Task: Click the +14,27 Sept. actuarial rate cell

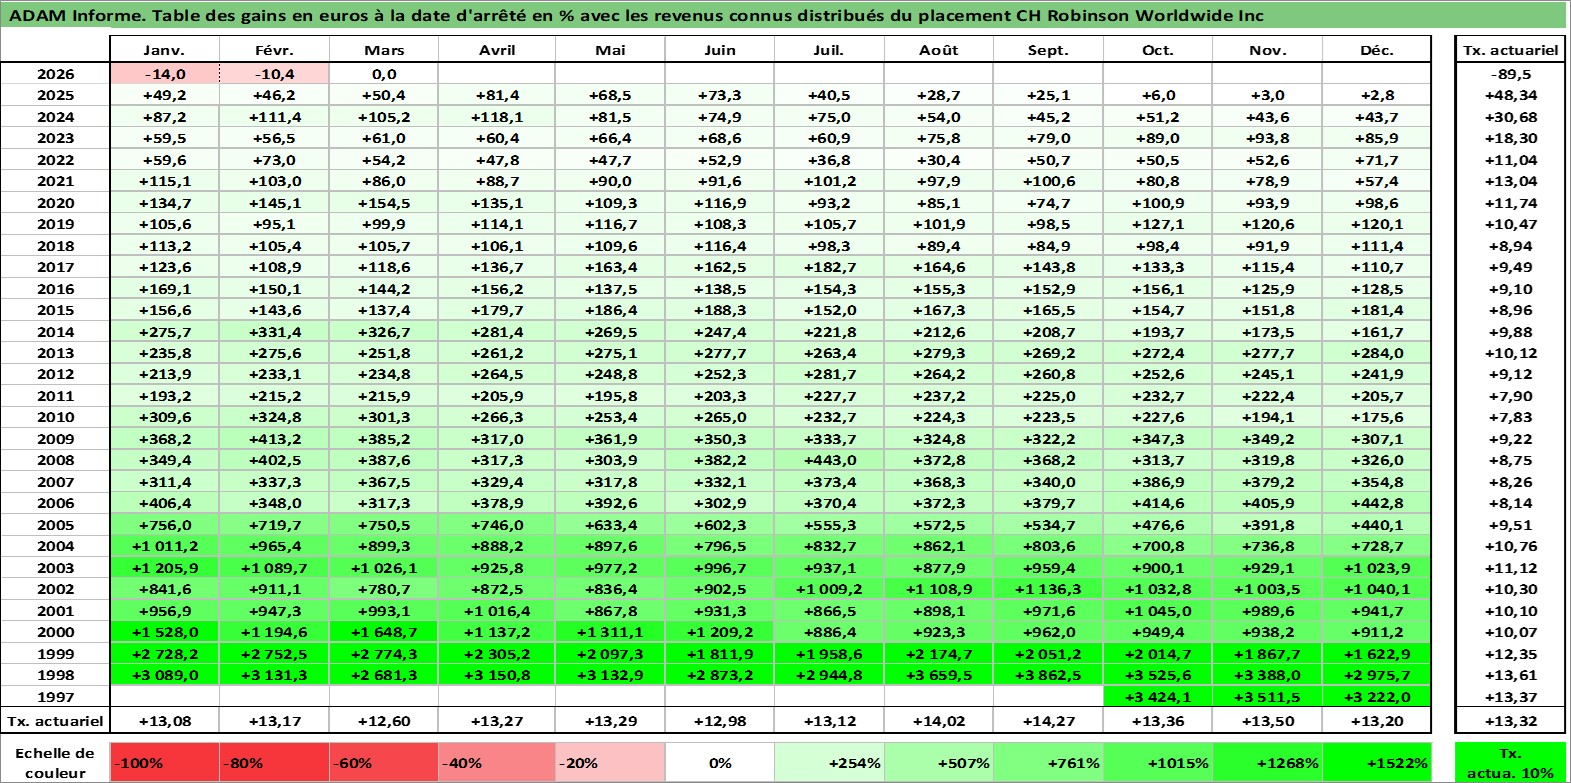Action: click(x=1048, y=721)
